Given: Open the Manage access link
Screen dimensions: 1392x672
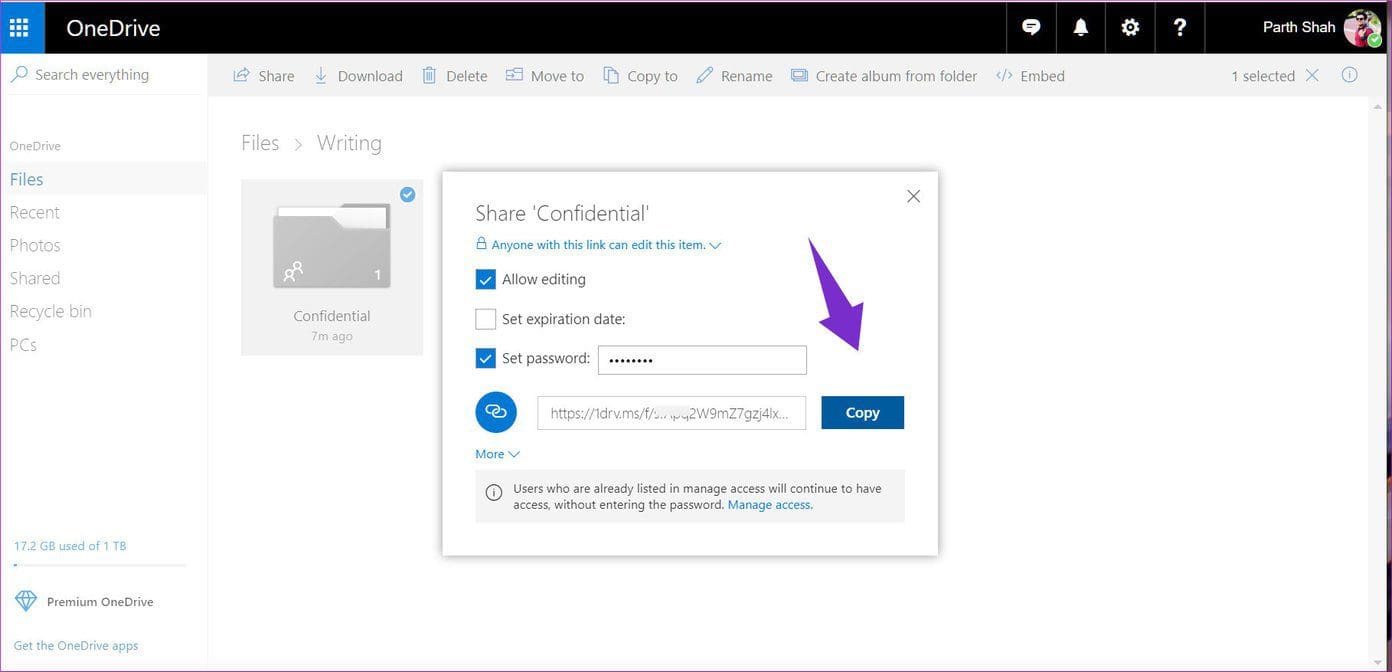Looking at the screenshot, I should point(769,505).
